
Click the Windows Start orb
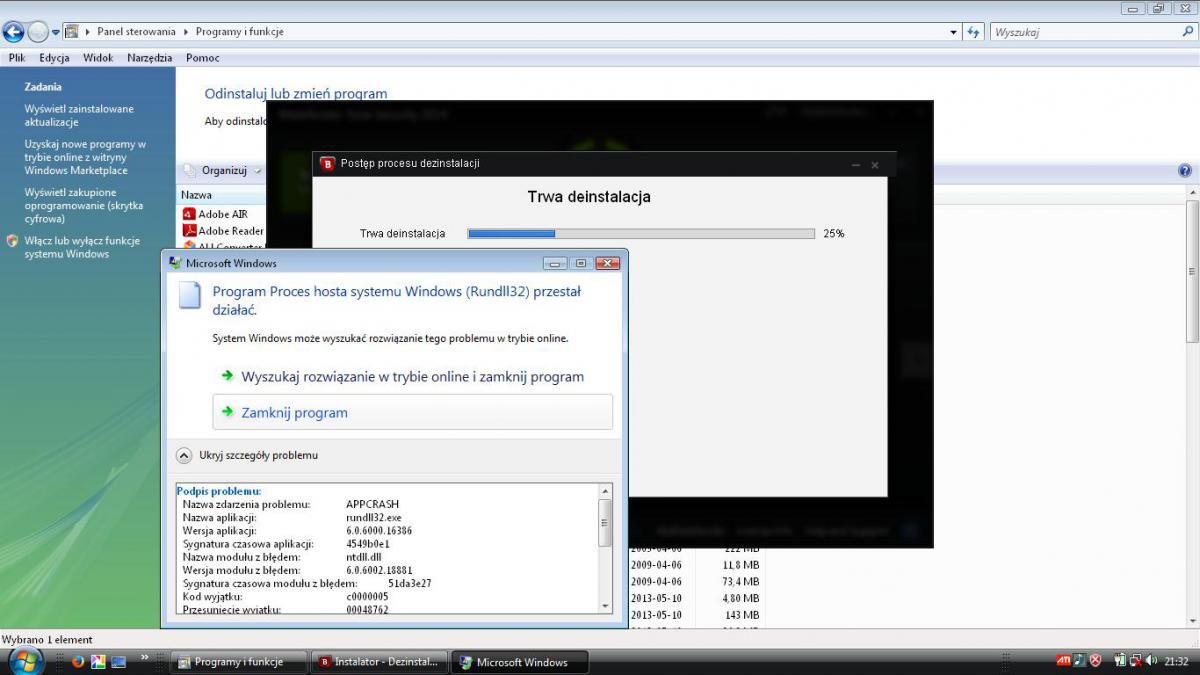[25, 660]
